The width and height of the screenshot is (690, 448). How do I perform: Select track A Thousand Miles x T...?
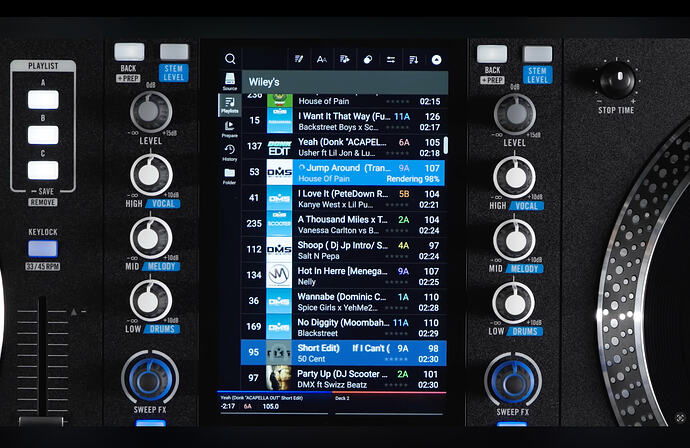[x=344, y=224]
